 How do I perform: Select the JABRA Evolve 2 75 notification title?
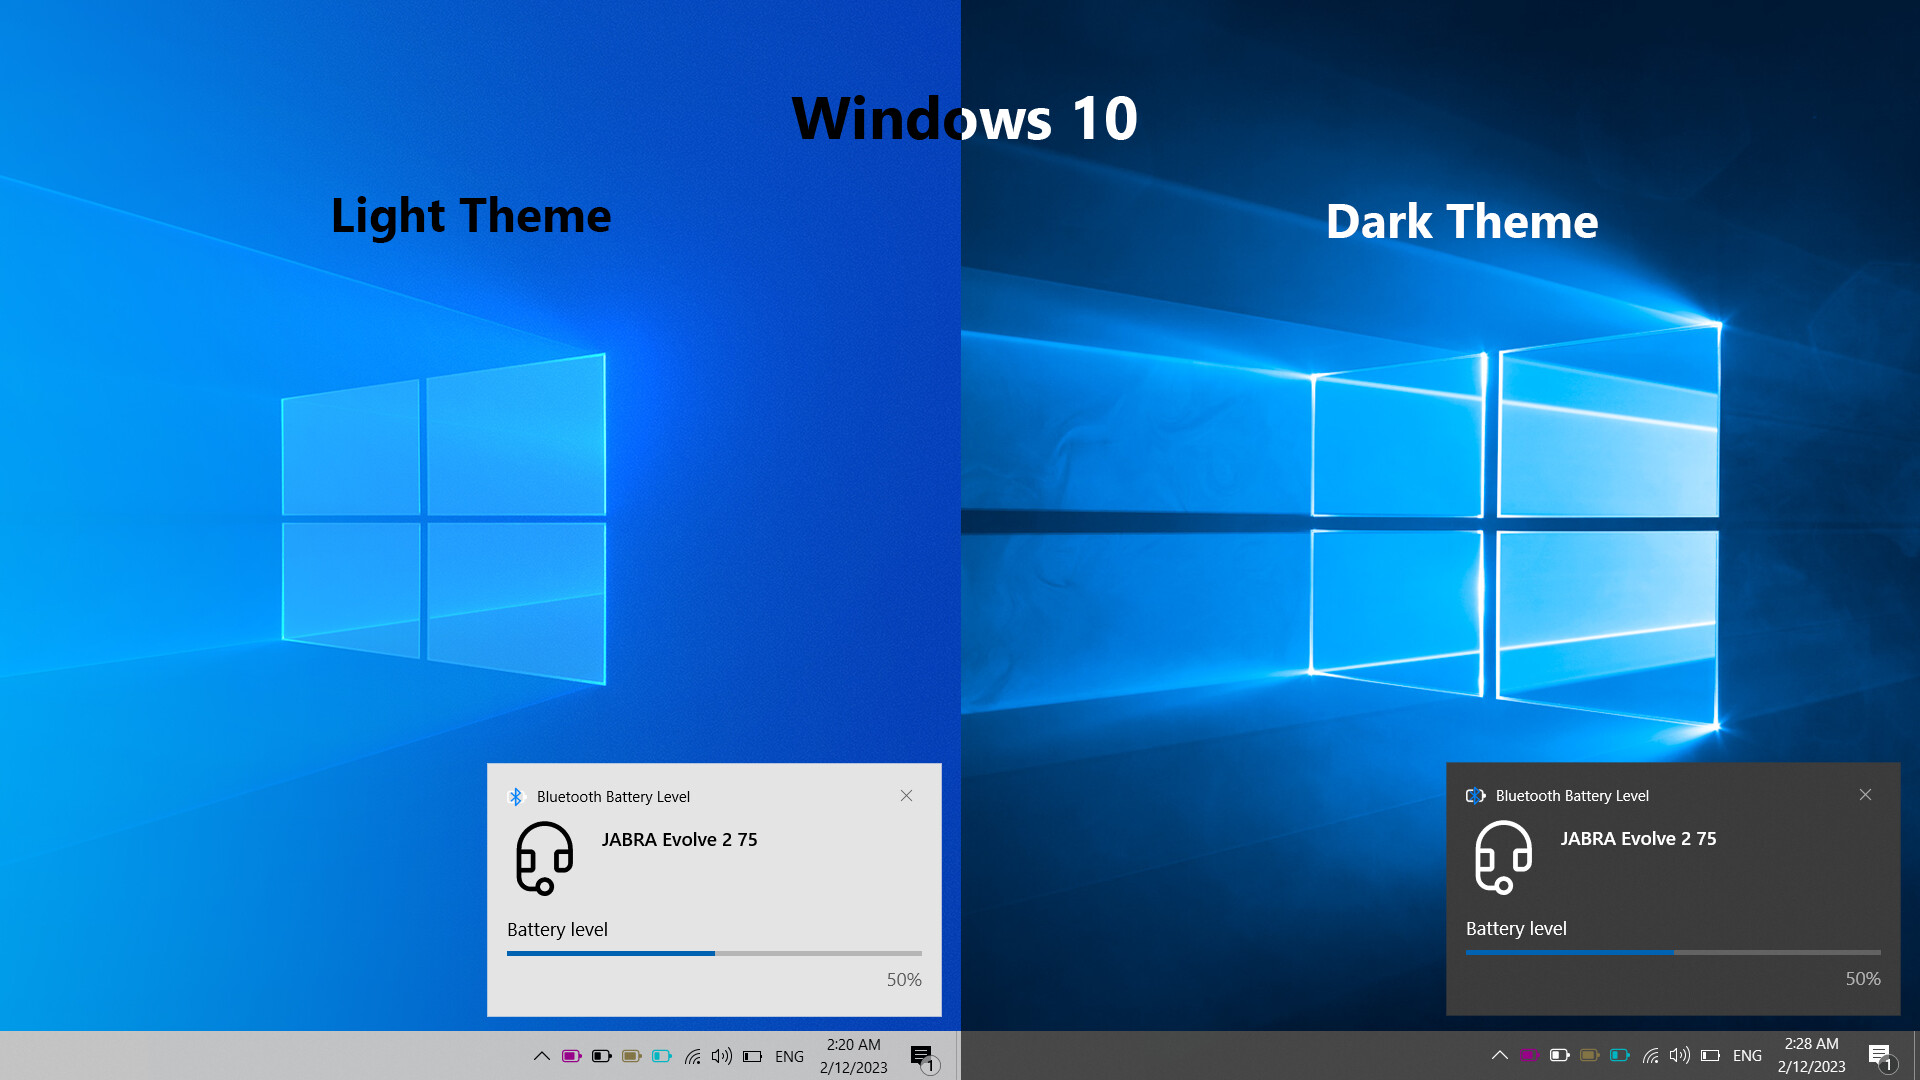tap(680, 840)
